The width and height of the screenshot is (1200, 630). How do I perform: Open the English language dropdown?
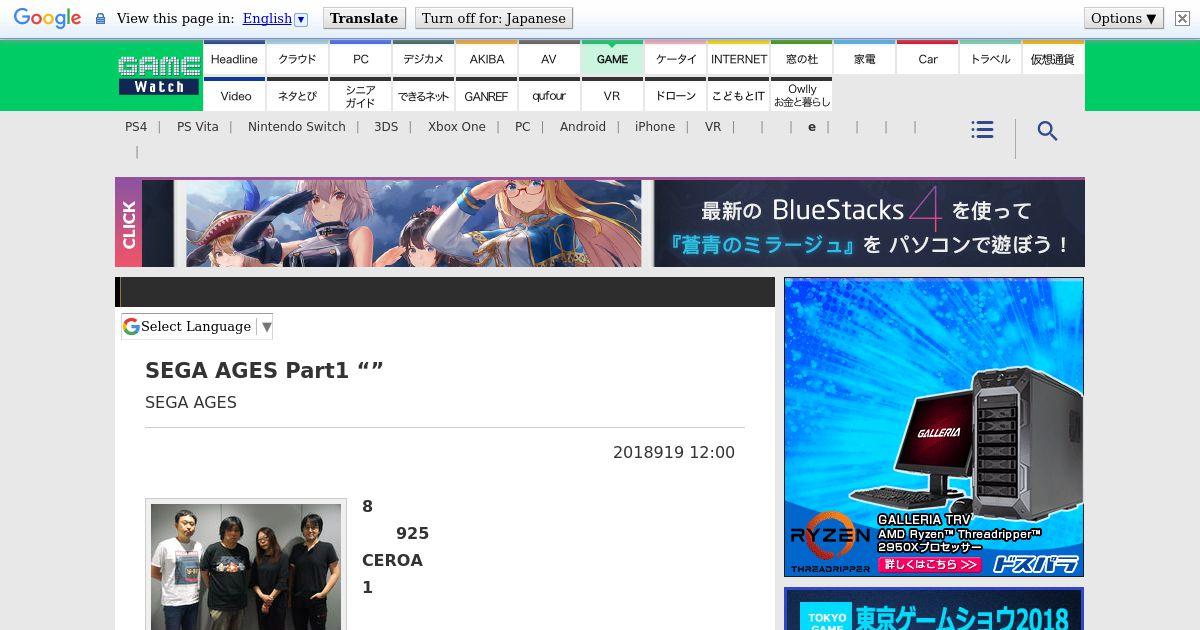pyautogui.click(x=275, y=18)
